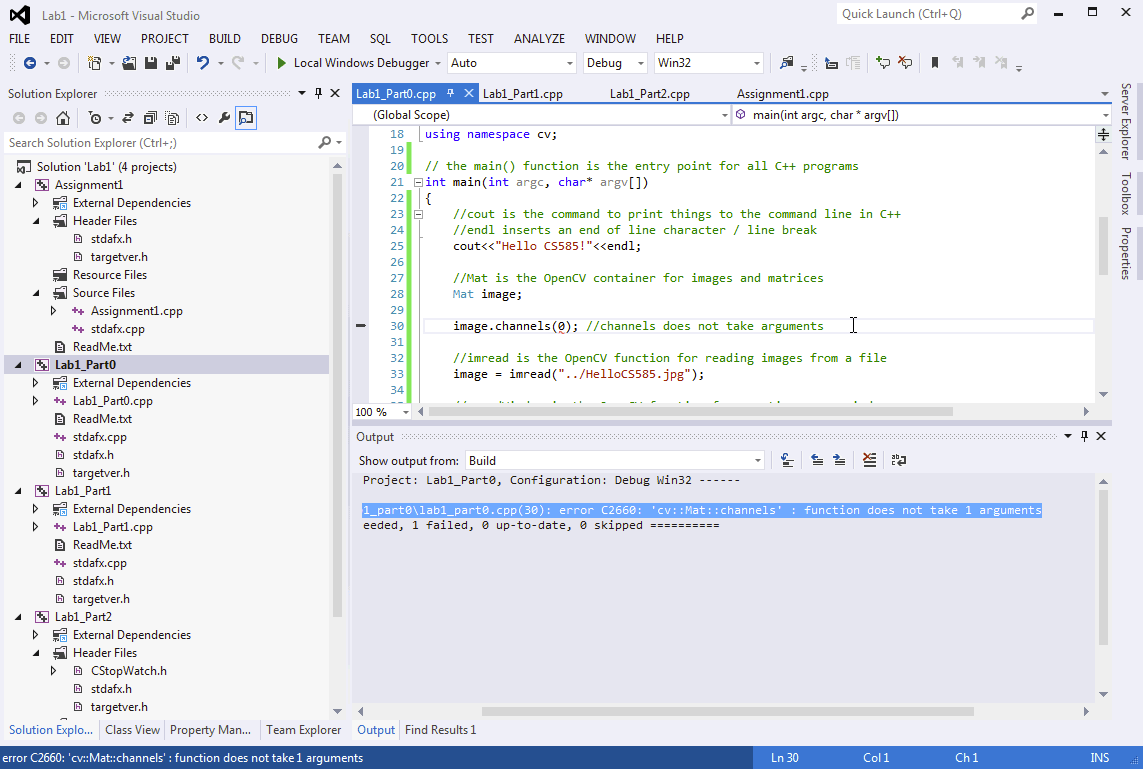This screenshot has height=769, width=1143.
Task: Go to Next Message in the Output pane
Action: 840,459
